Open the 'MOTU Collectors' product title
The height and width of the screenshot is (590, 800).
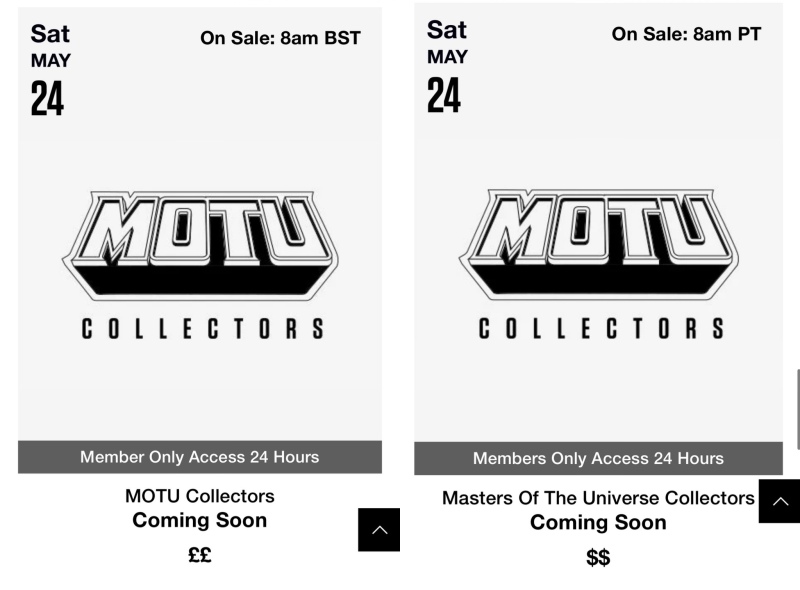[x=199, y=496]
